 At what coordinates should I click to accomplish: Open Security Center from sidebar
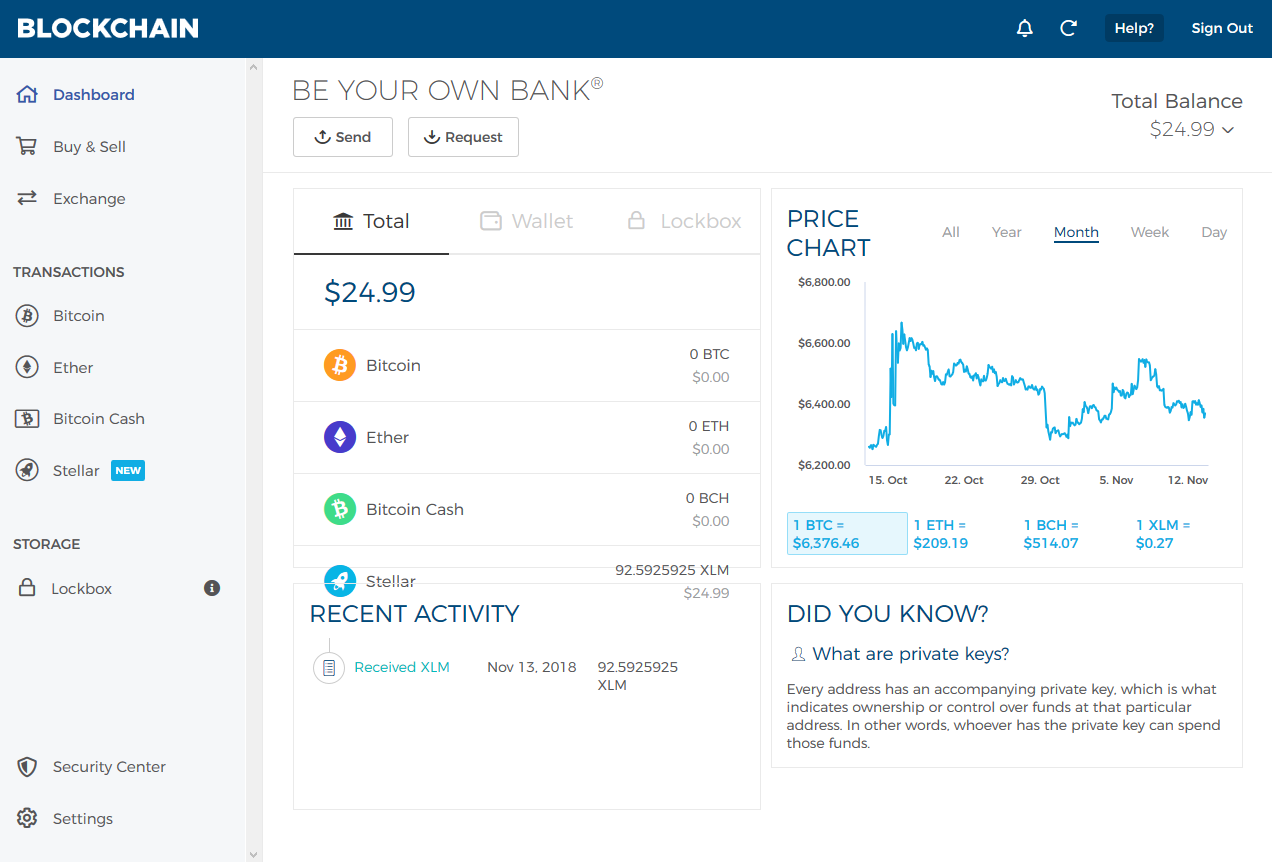coord(109,767)
